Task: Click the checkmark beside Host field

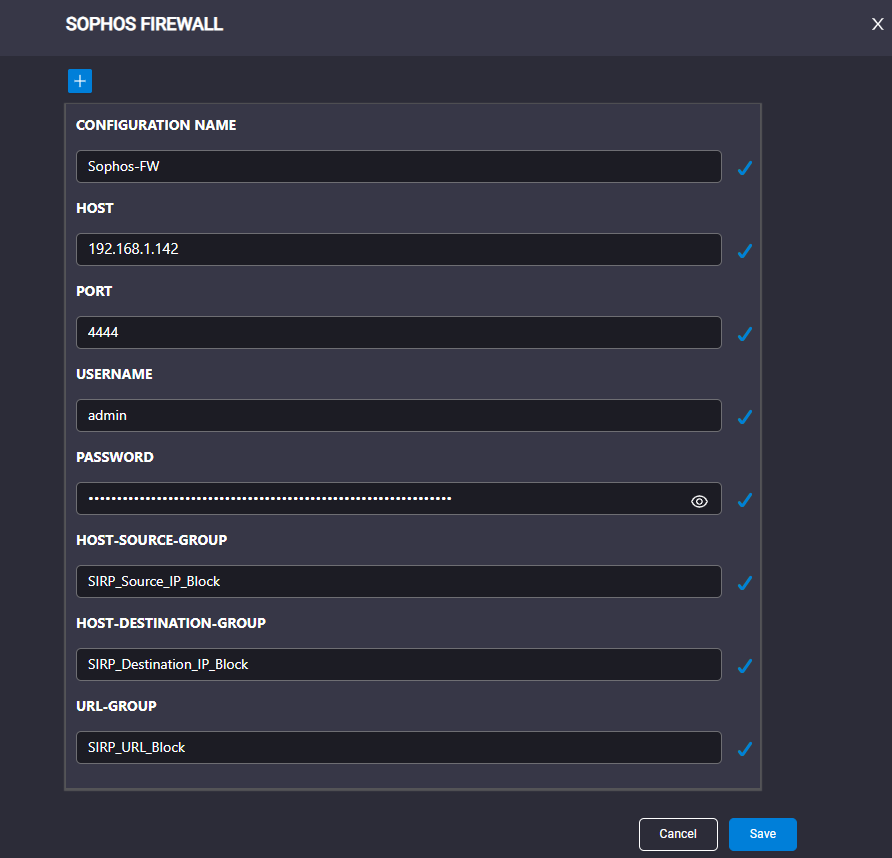Action: tap(745, 251)
